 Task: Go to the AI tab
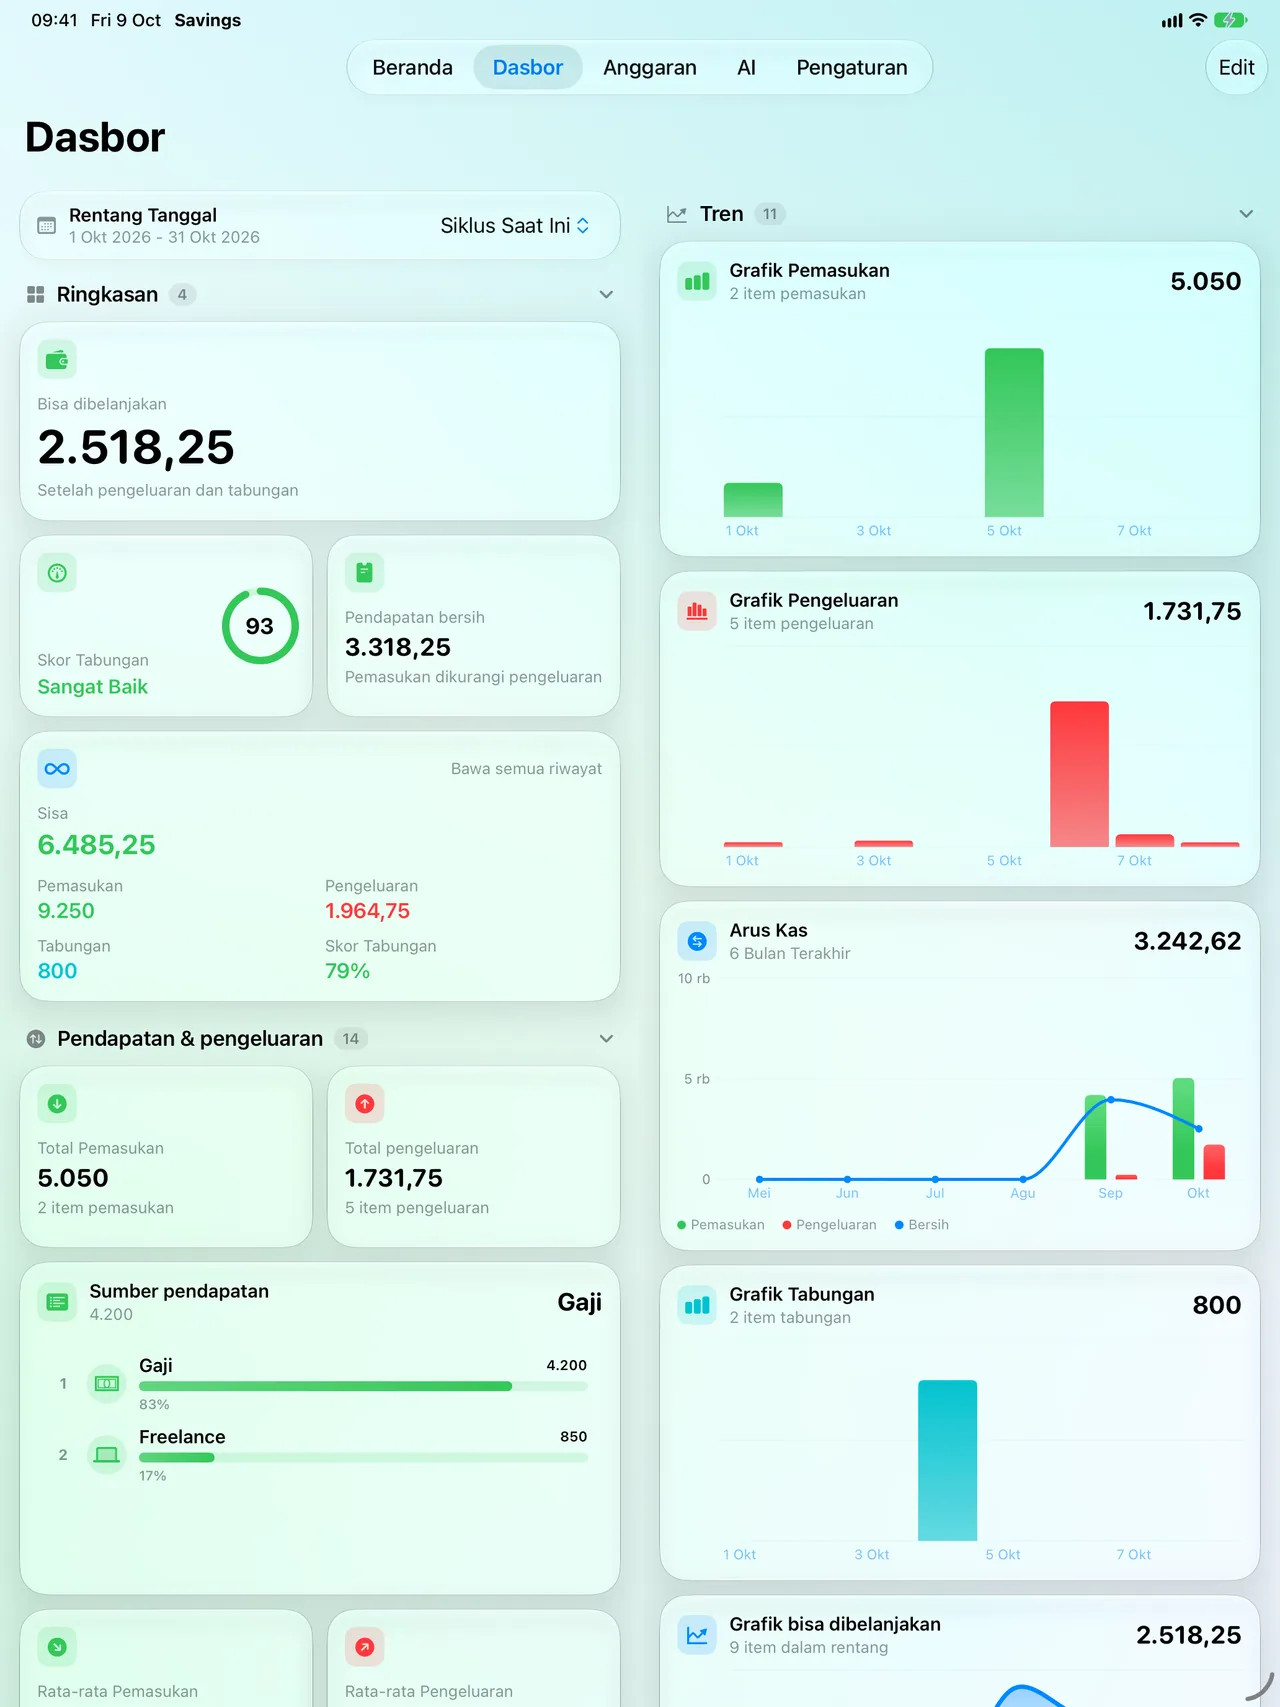click(746, 68)
